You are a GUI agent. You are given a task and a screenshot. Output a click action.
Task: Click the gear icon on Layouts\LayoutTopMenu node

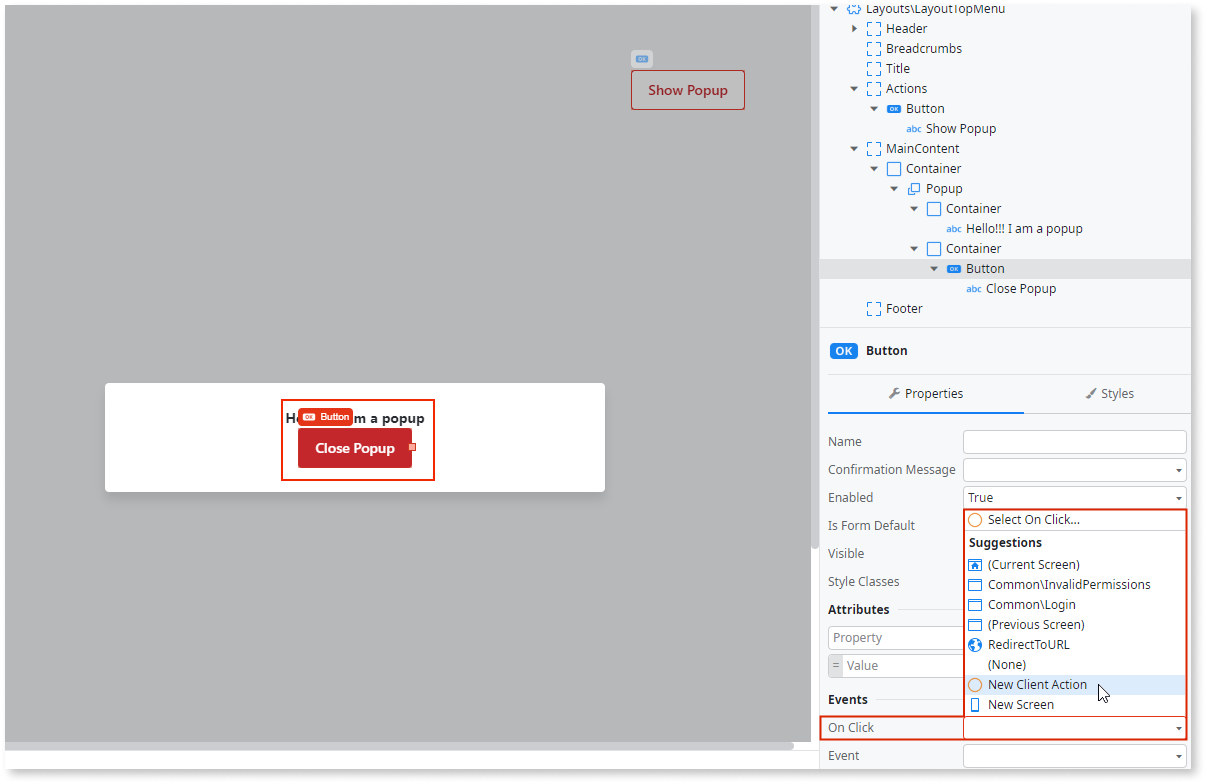click(x=852, y=9)
